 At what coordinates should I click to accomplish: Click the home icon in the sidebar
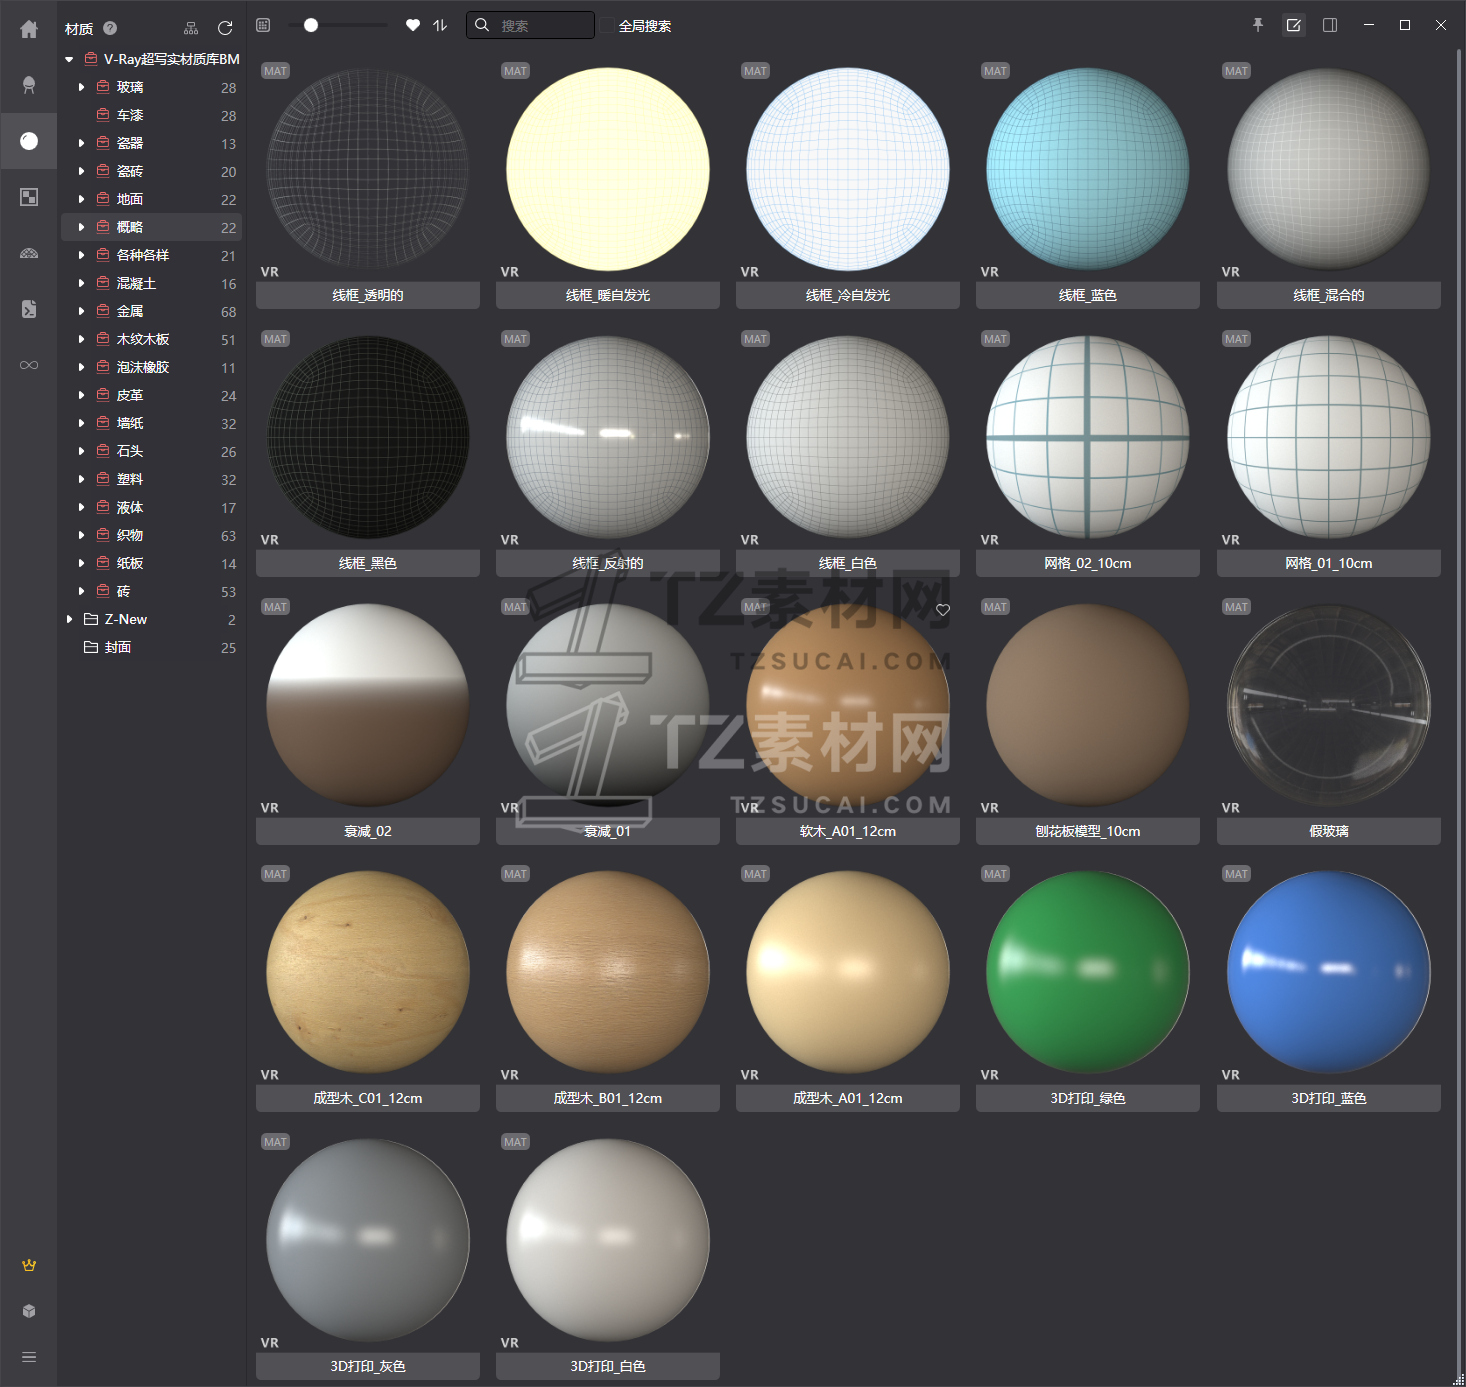(x=29, y=30)
